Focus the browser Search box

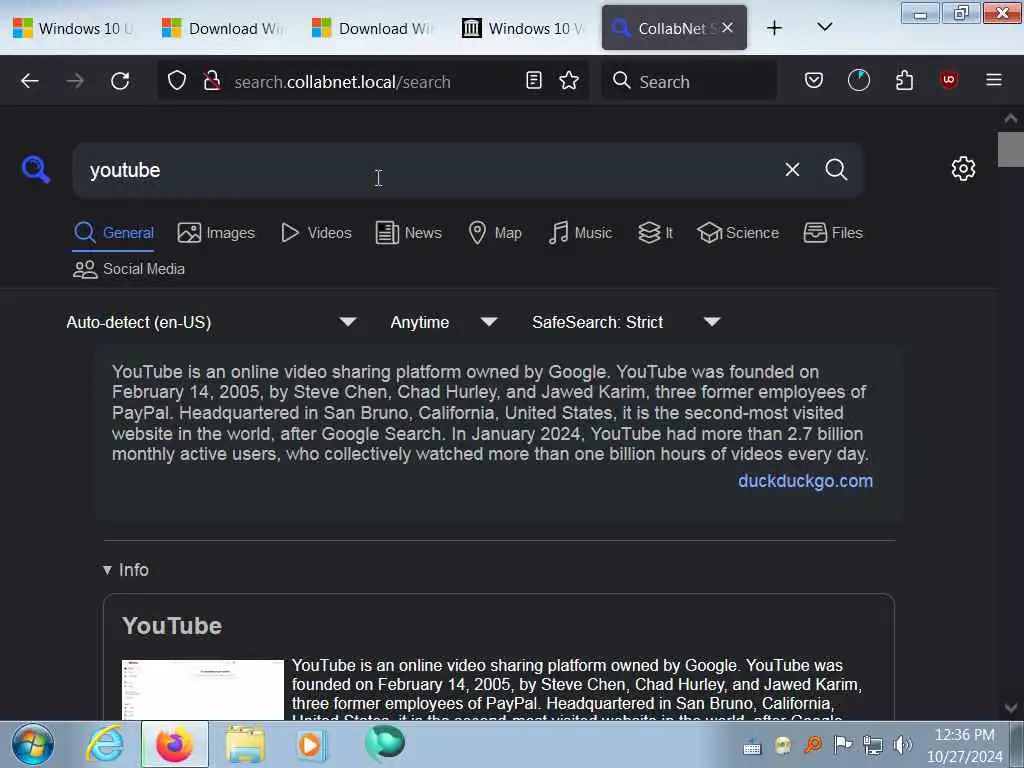coord(690,81)
